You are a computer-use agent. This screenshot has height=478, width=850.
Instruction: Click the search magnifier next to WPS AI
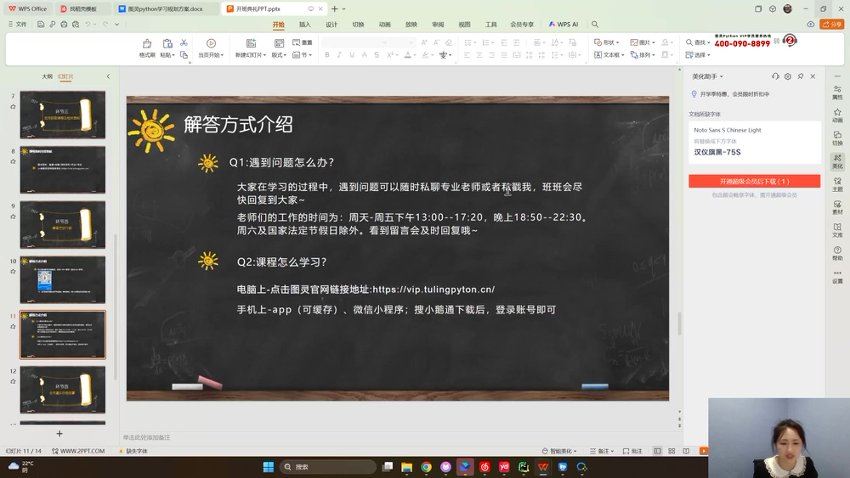[595, 24]
